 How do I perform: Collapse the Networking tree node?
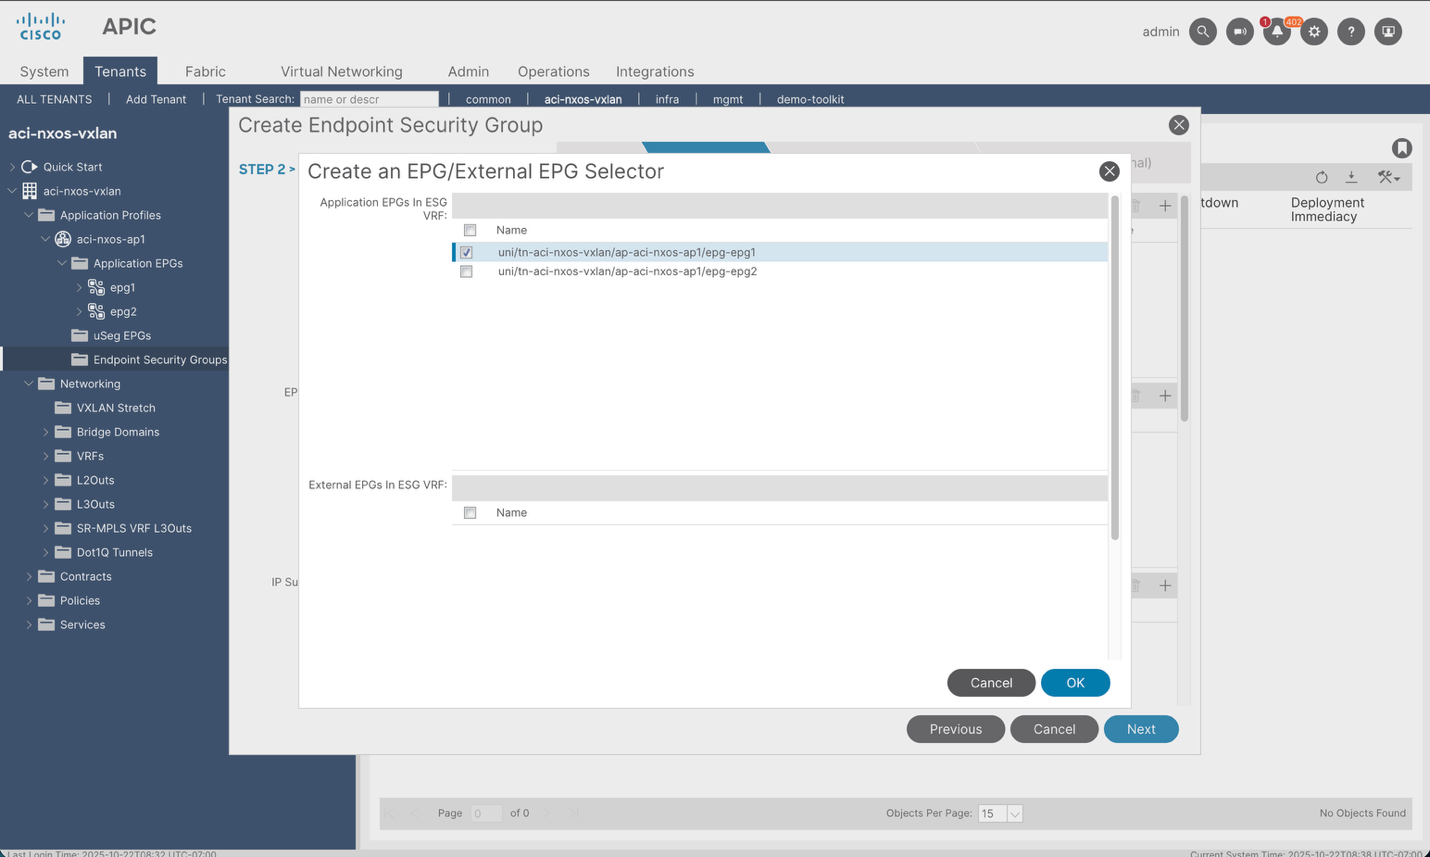28,383
